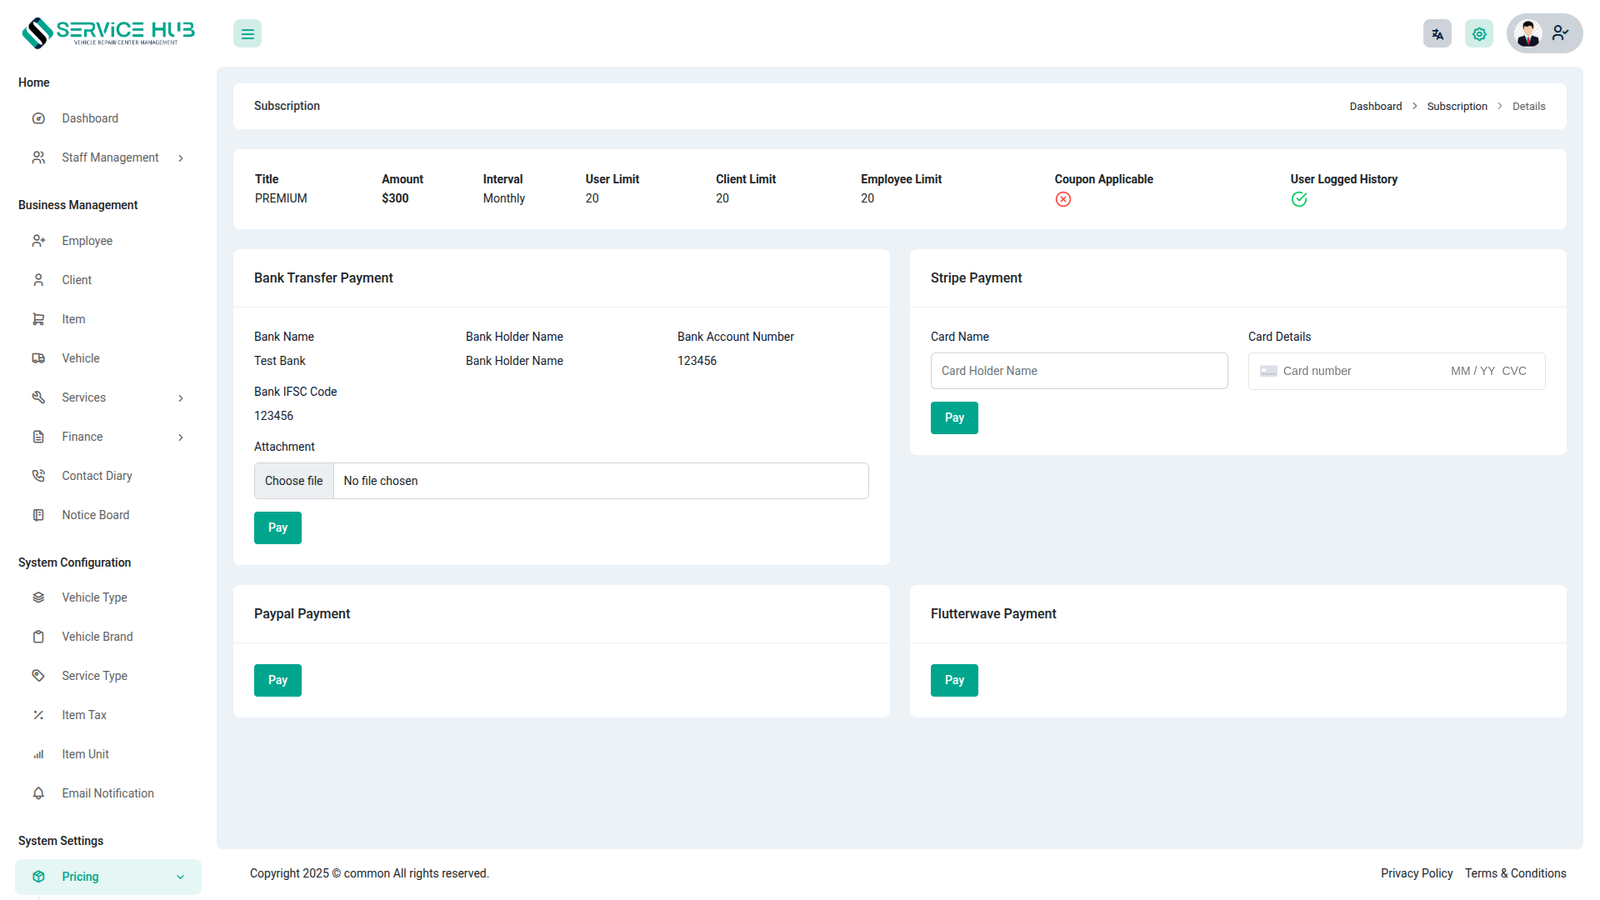
Task: Click the red Coupon Applicable cross icon
Action: click(x=1063, y=200)
